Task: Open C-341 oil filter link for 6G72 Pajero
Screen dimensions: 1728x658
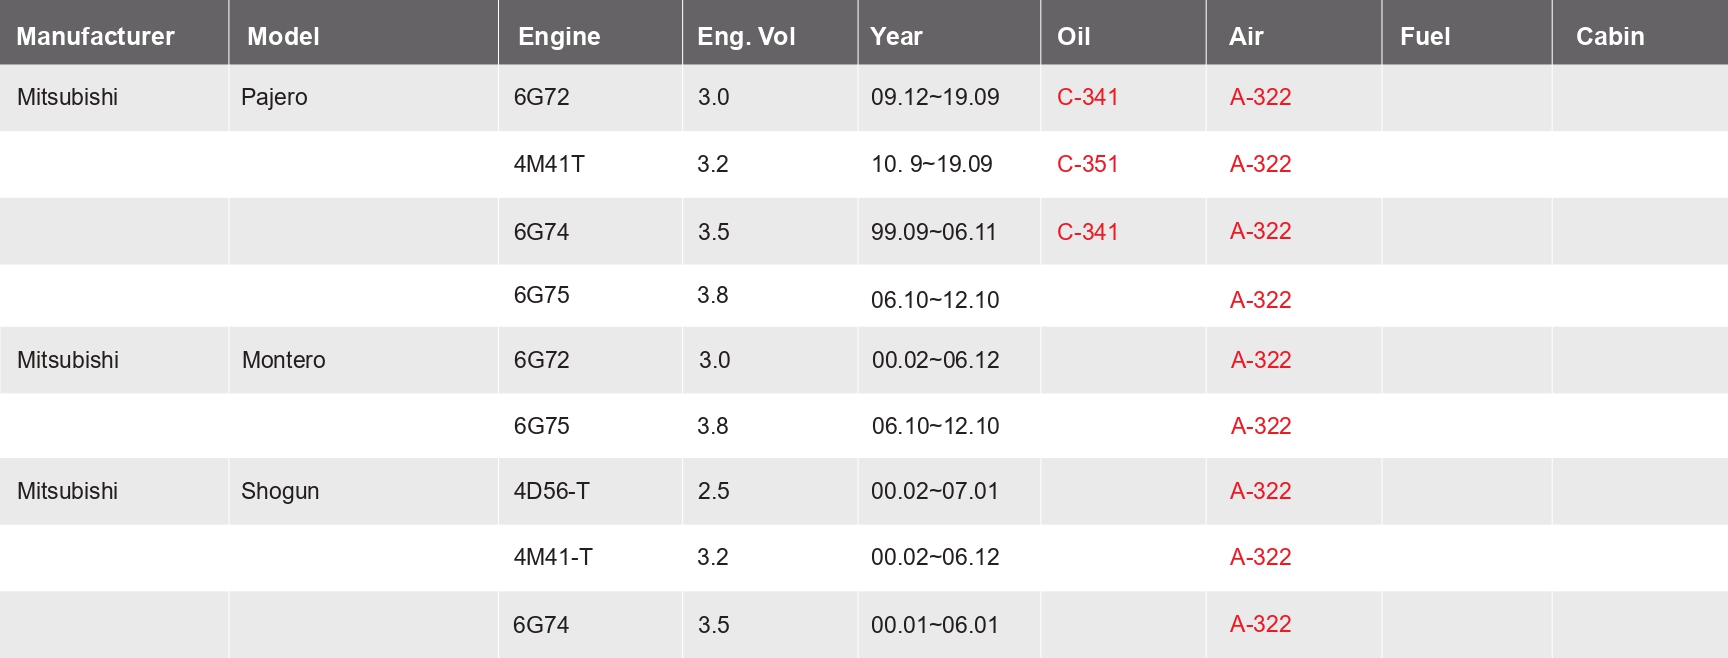Action: [x=1088, y=97]
